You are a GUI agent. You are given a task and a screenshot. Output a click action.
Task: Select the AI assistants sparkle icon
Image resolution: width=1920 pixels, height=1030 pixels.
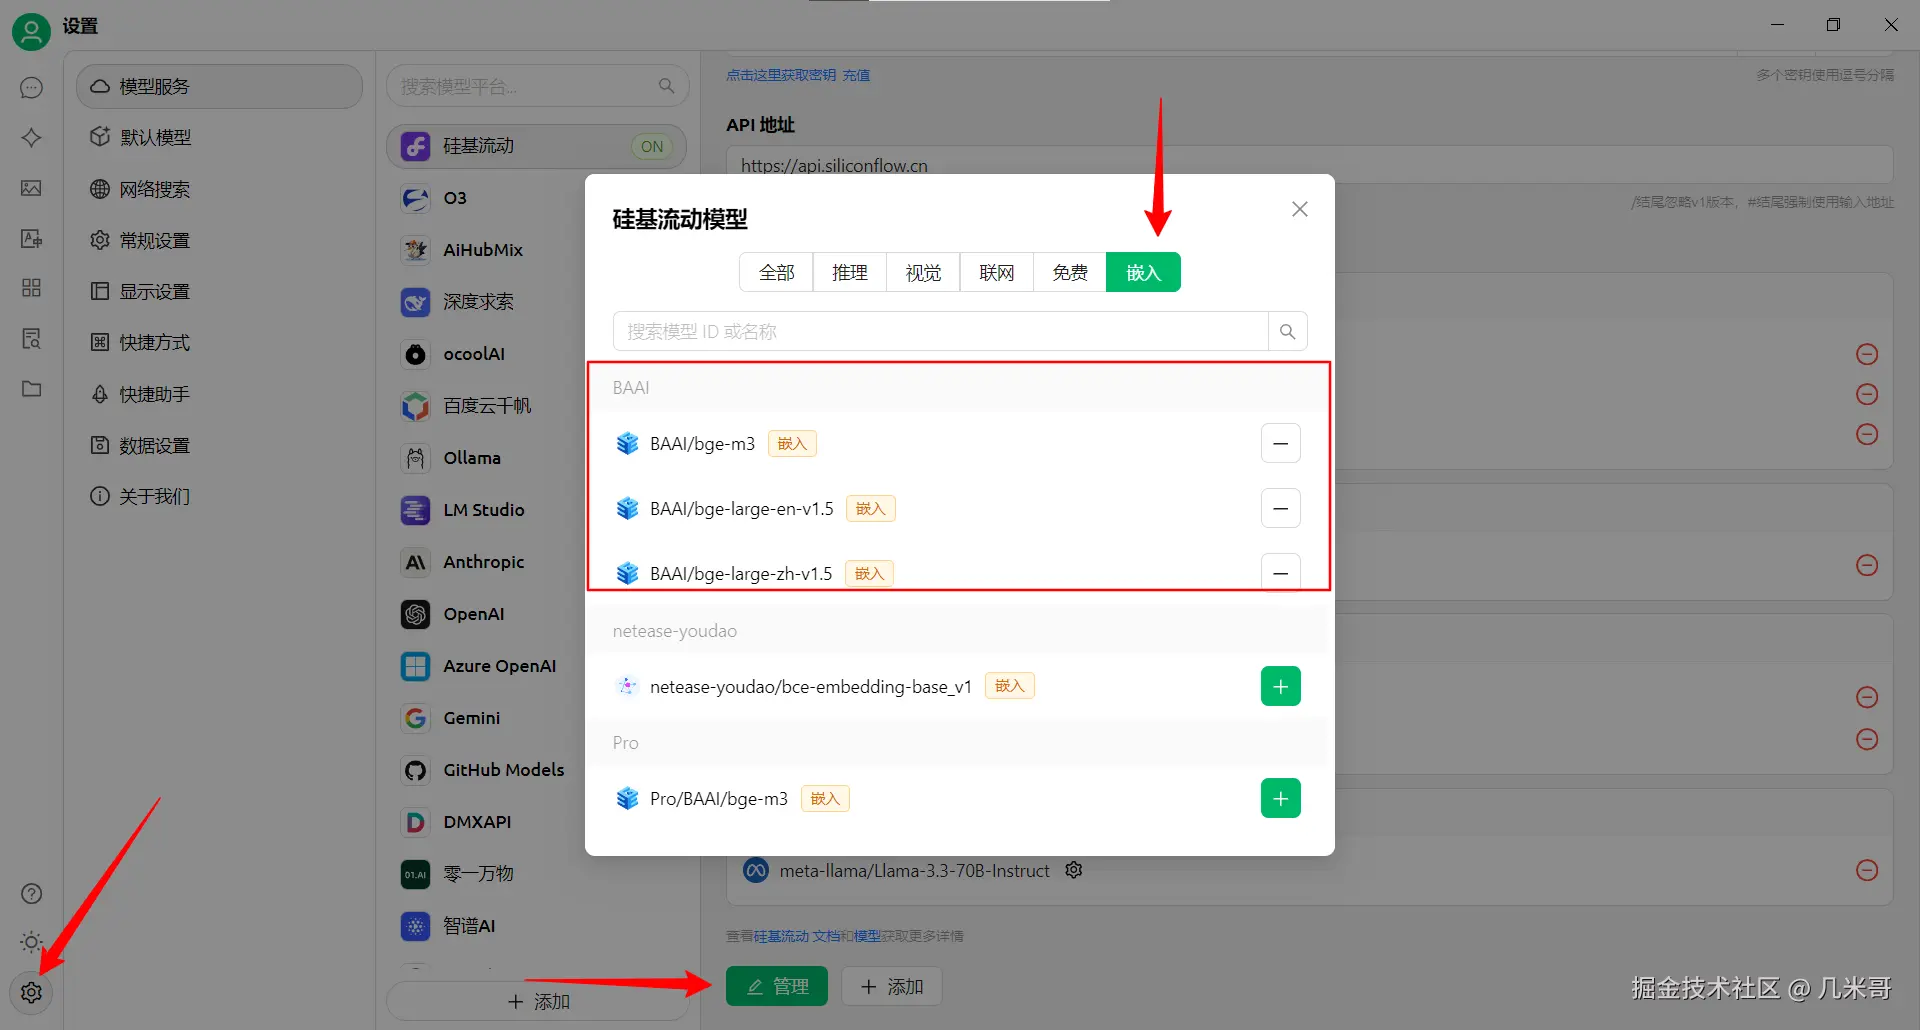(31, 138)
